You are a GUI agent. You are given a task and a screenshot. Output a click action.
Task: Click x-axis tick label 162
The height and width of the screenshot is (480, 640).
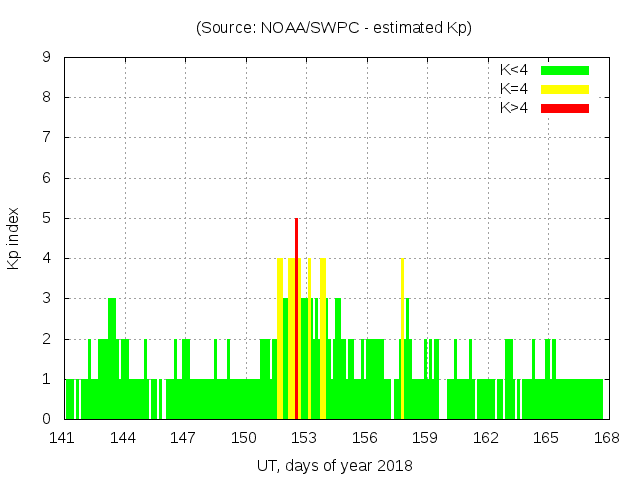pos(485,437)
